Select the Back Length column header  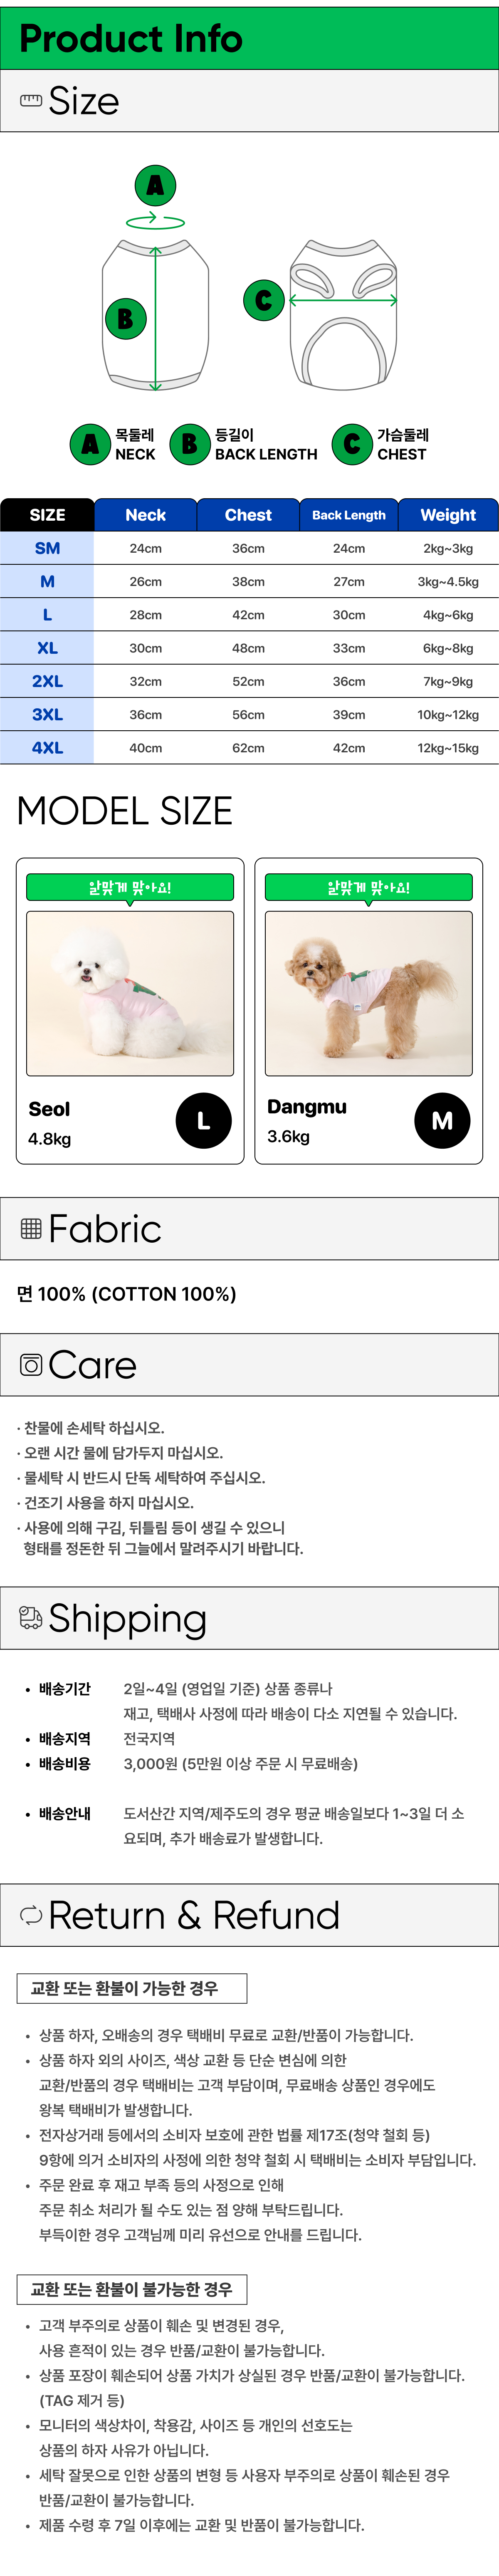point(348,515)
